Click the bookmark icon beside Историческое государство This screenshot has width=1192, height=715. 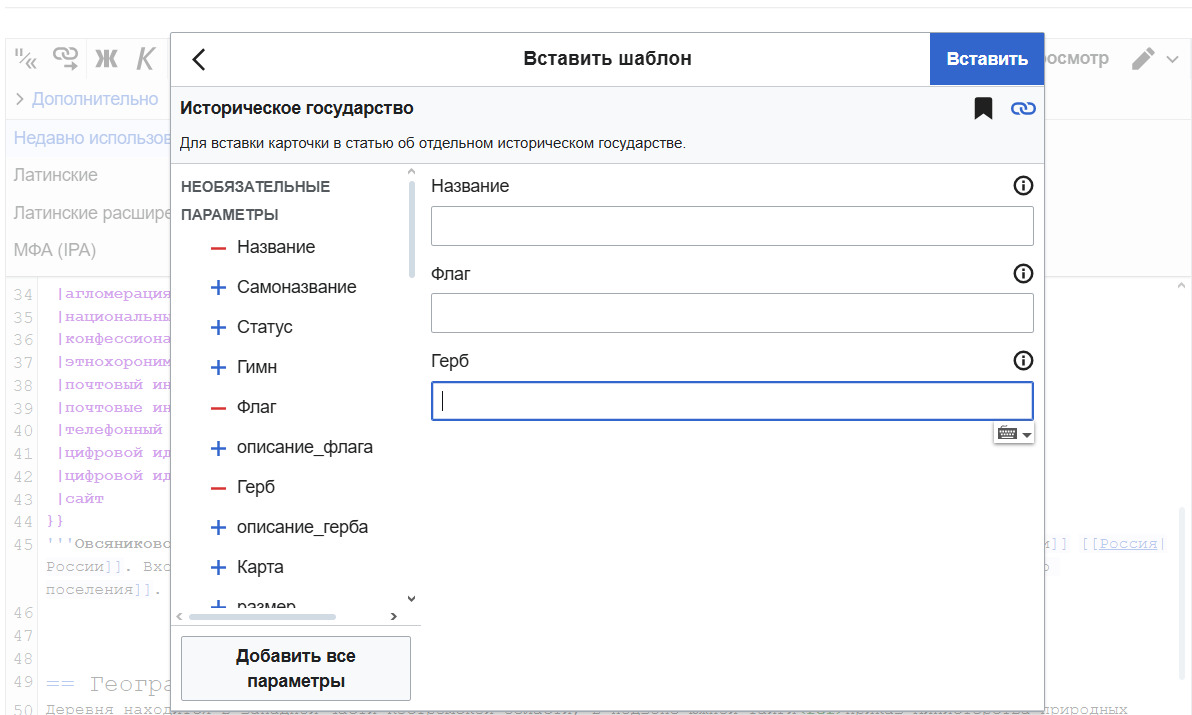[x=983, y=109]
